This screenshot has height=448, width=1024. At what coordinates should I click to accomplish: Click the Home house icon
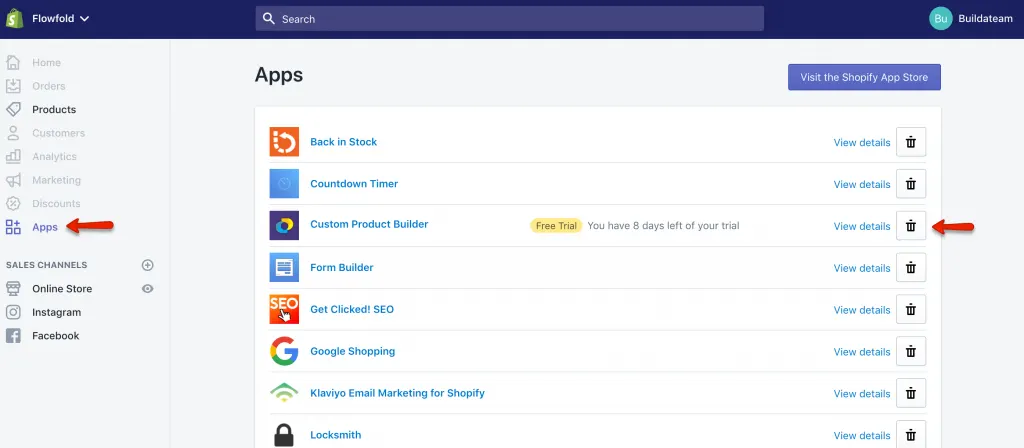point(13,63)
